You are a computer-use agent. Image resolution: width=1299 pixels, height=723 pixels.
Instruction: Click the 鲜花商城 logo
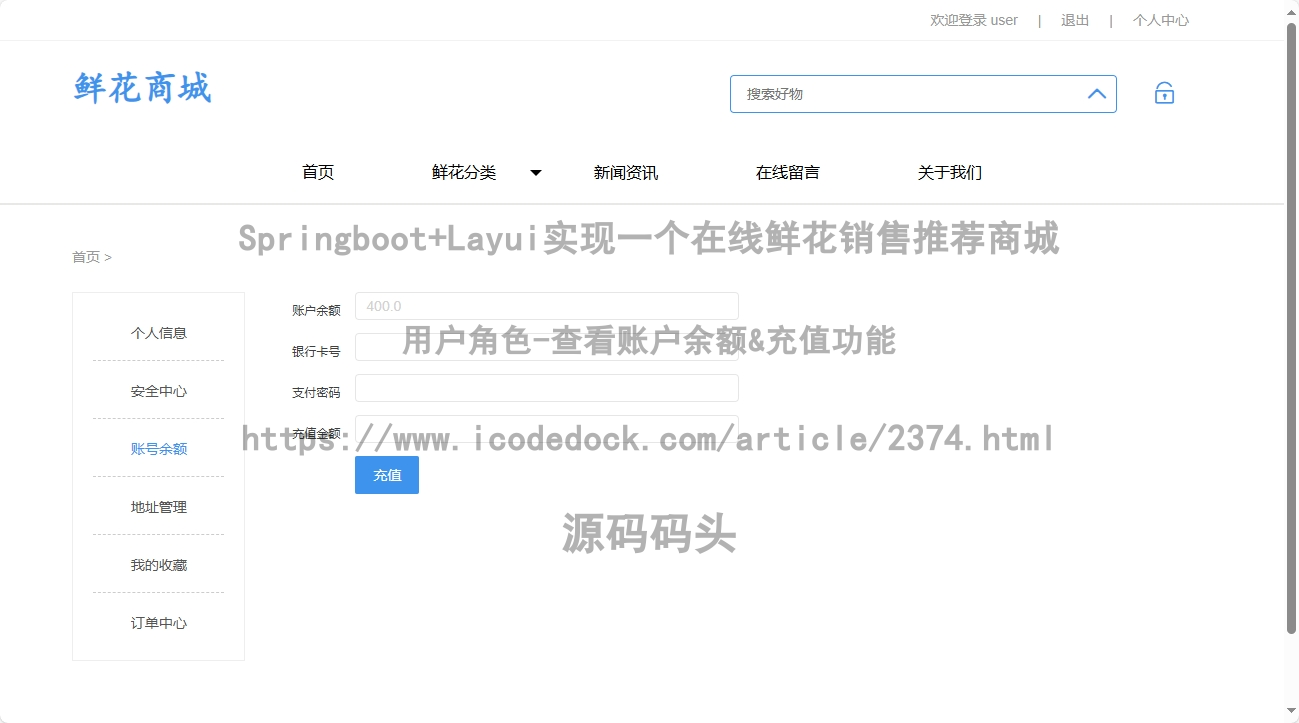(x=142, y=88)
